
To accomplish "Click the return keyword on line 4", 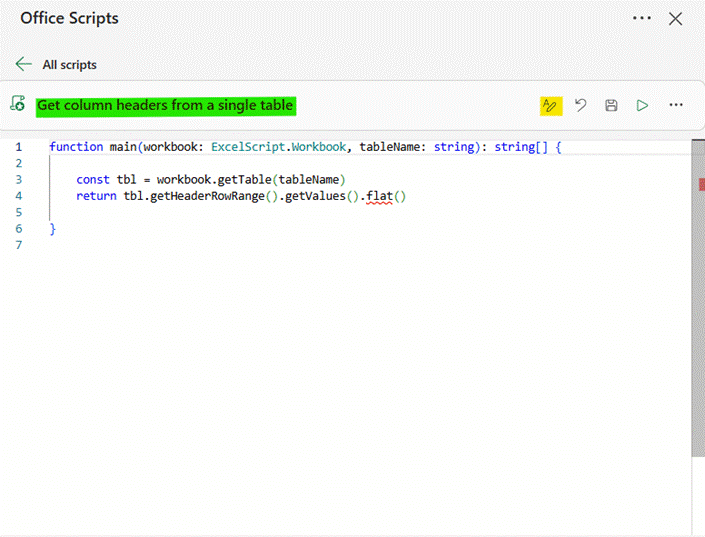I will [x=96, y=197].
